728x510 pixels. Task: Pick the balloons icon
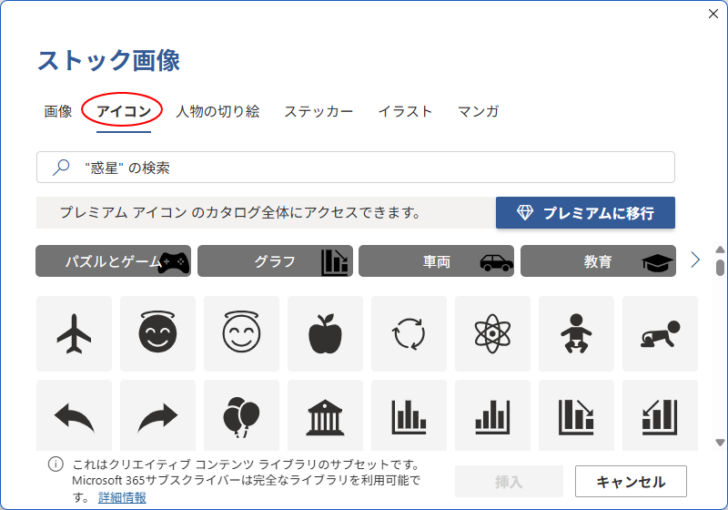click(x=241, y=416)
